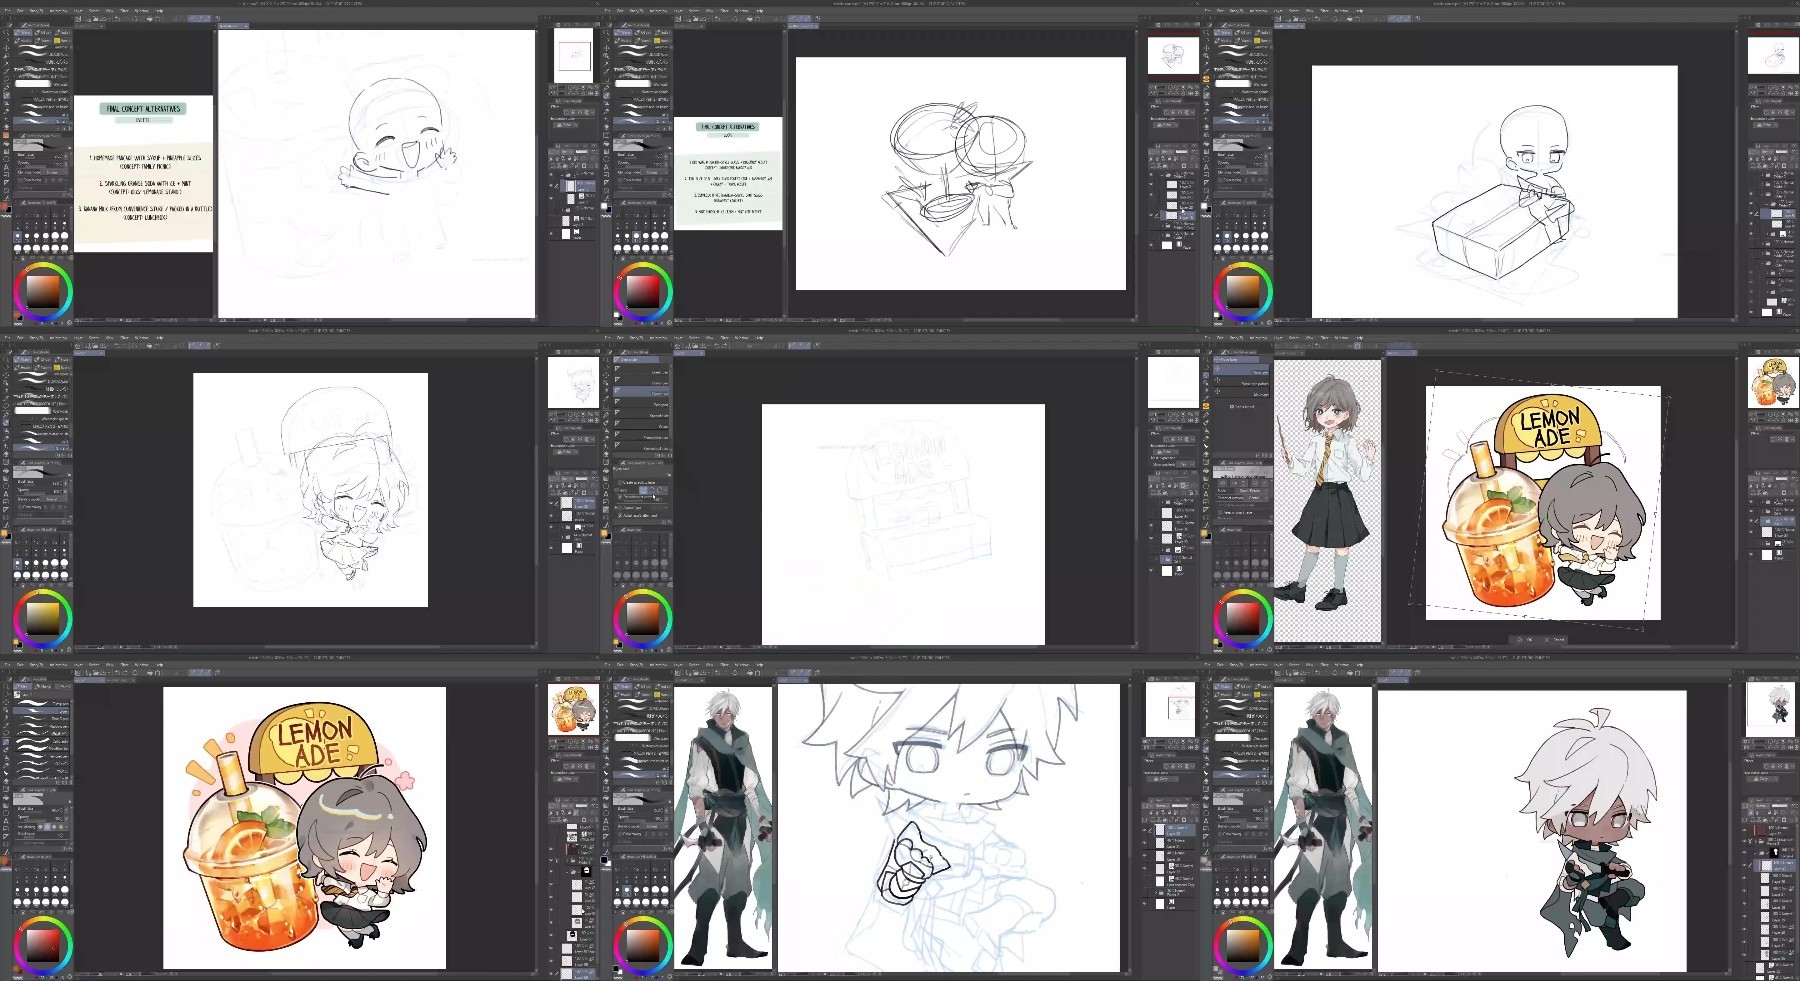Select Text tool beside finished Lemonade illustration
This screenshot has height=981, width=1800.
tap(5, 819)
